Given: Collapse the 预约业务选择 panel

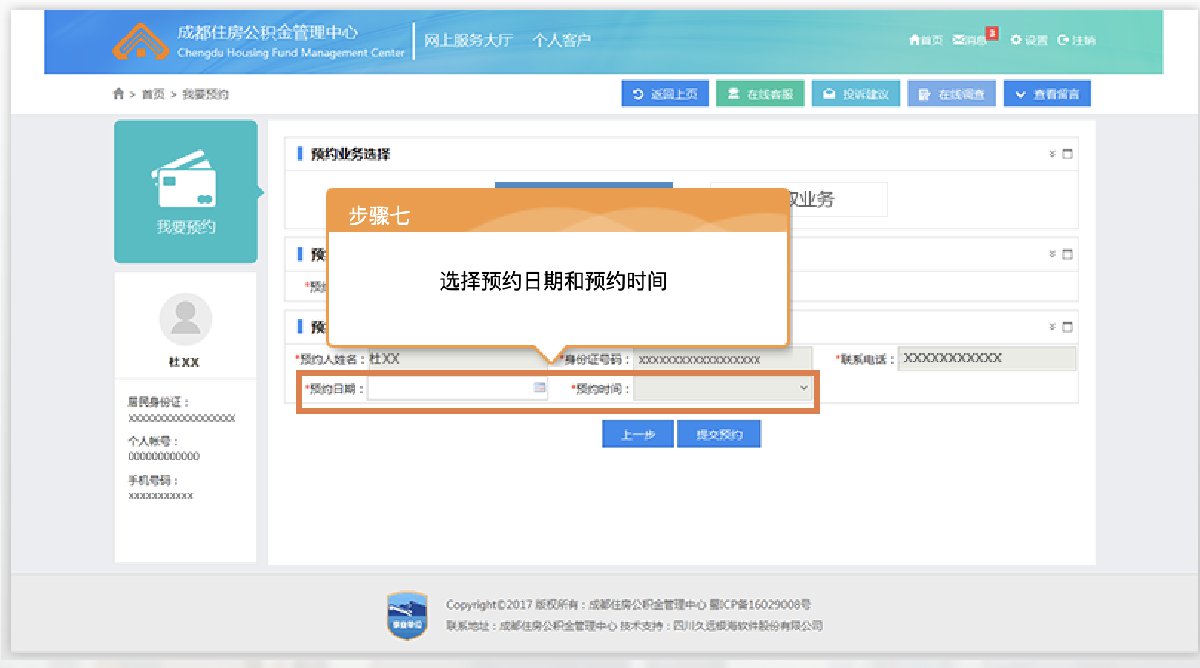Looking at the screenshot, I should (1052, 154).
